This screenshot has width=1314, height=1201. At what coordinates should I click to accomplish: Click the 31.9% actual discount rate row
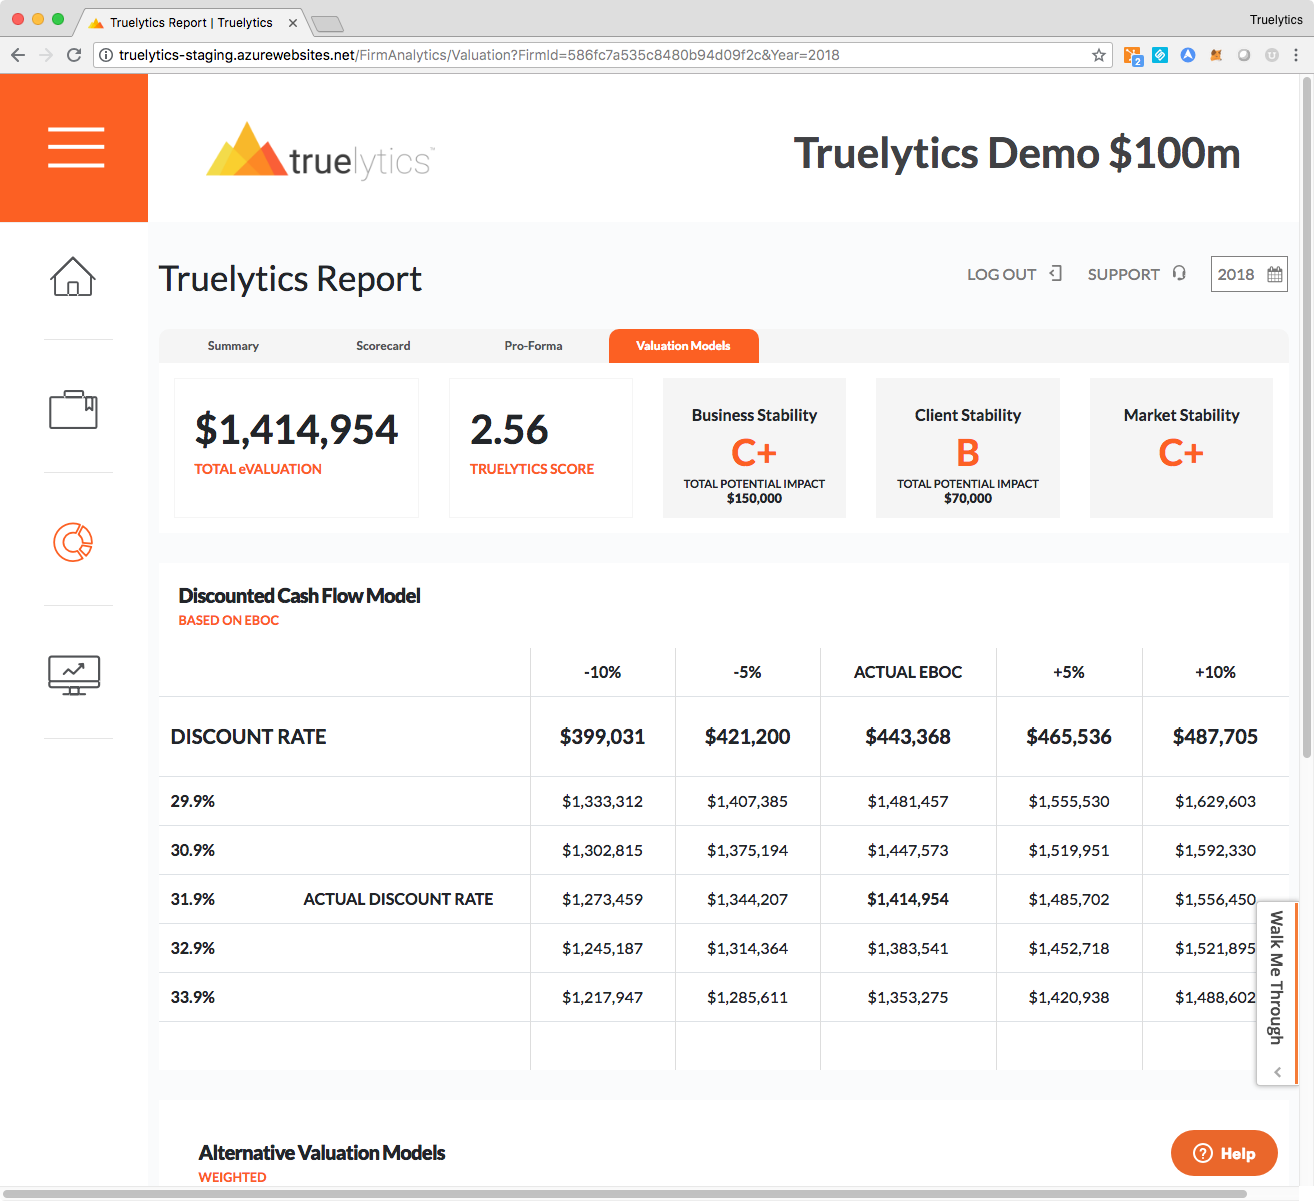tap(724, 899)
